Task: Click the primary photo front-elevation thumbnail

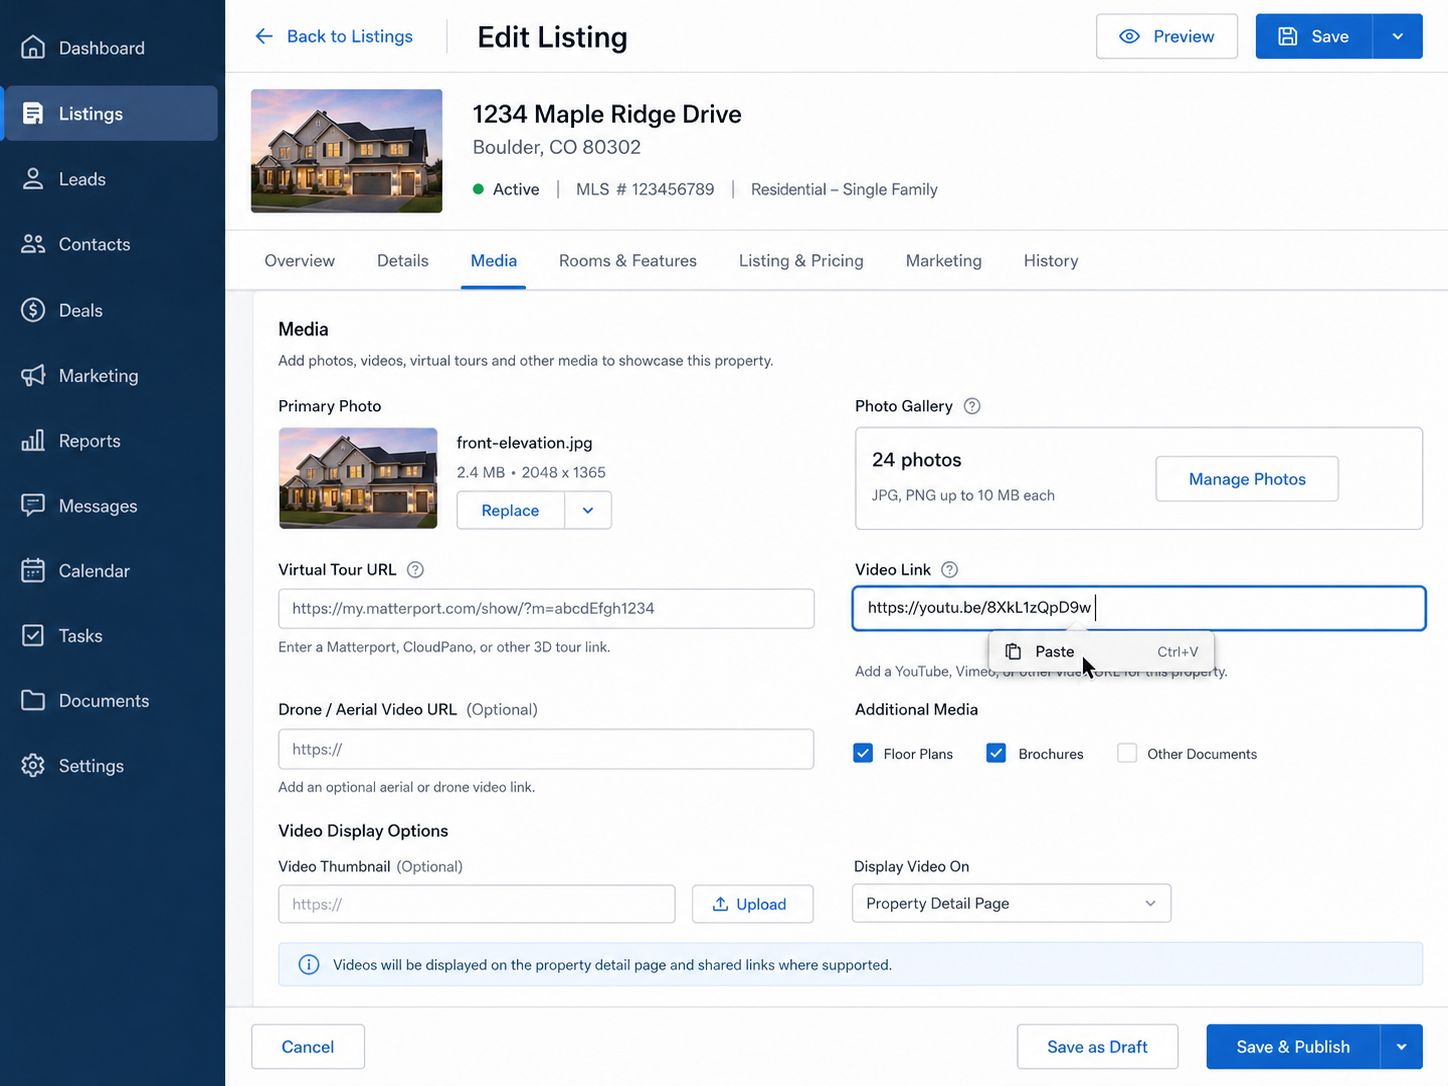Action: point(358,478)
